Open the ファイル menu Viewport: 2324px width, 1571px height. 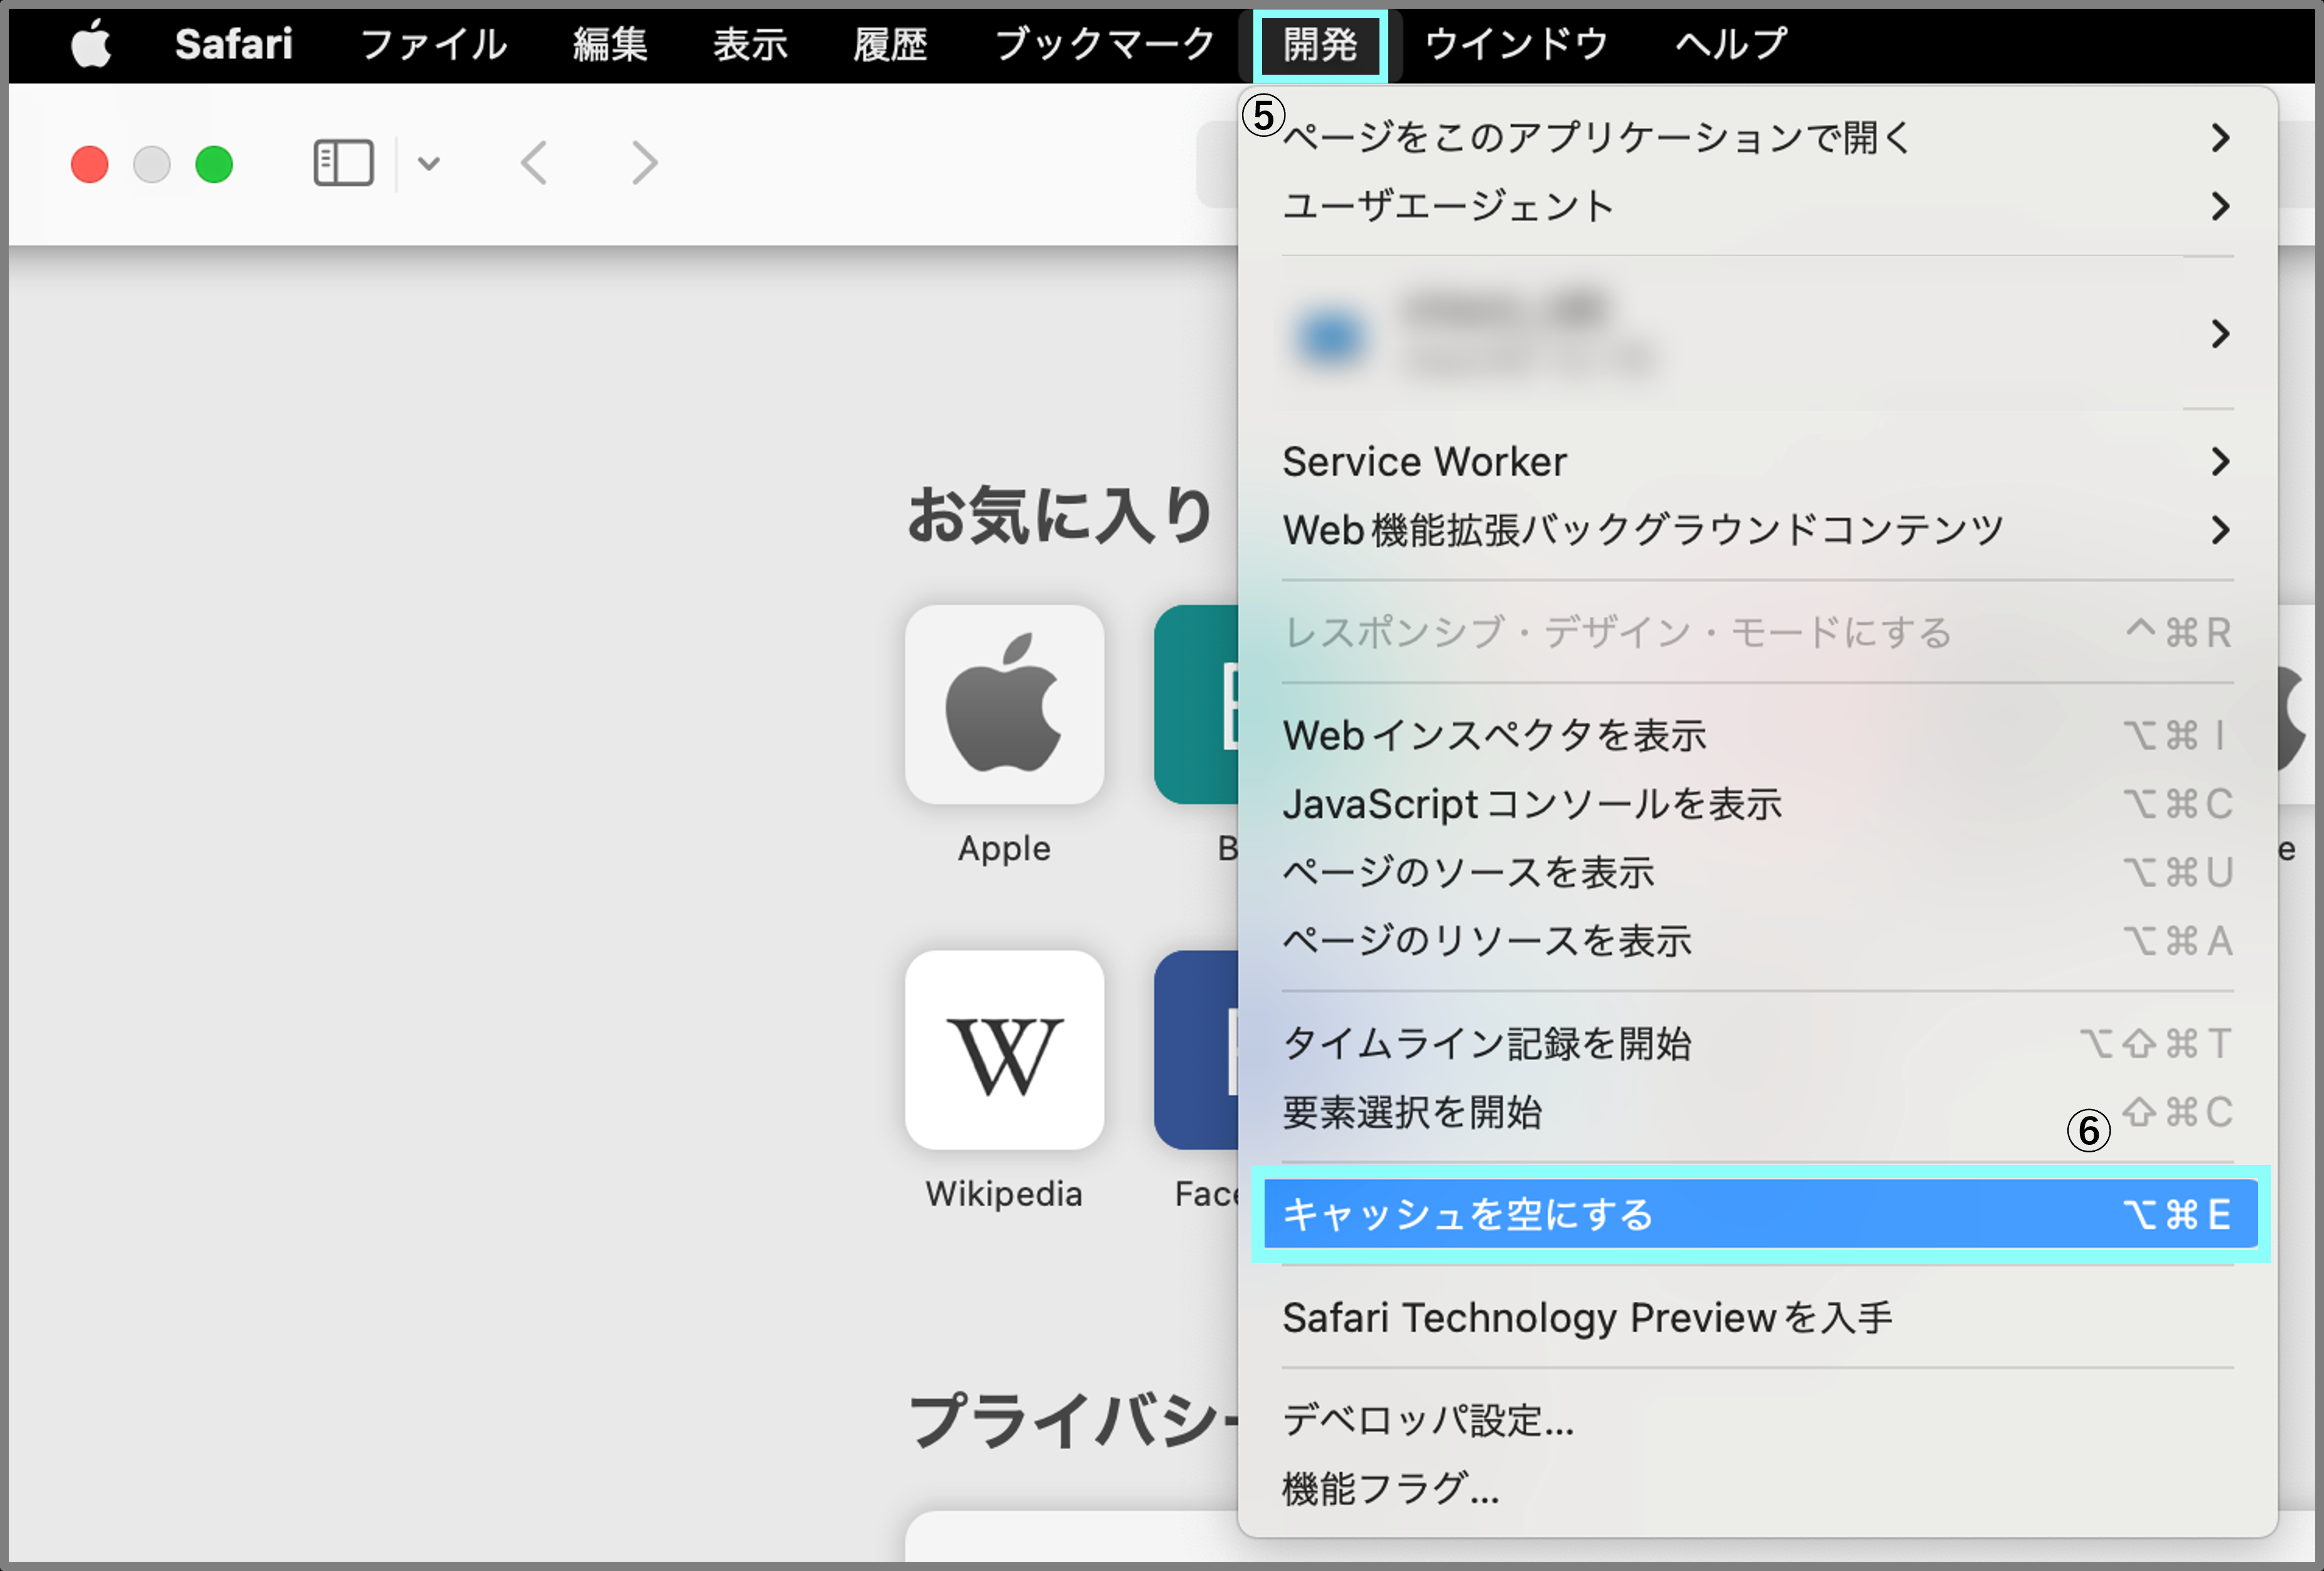(433, 44)
